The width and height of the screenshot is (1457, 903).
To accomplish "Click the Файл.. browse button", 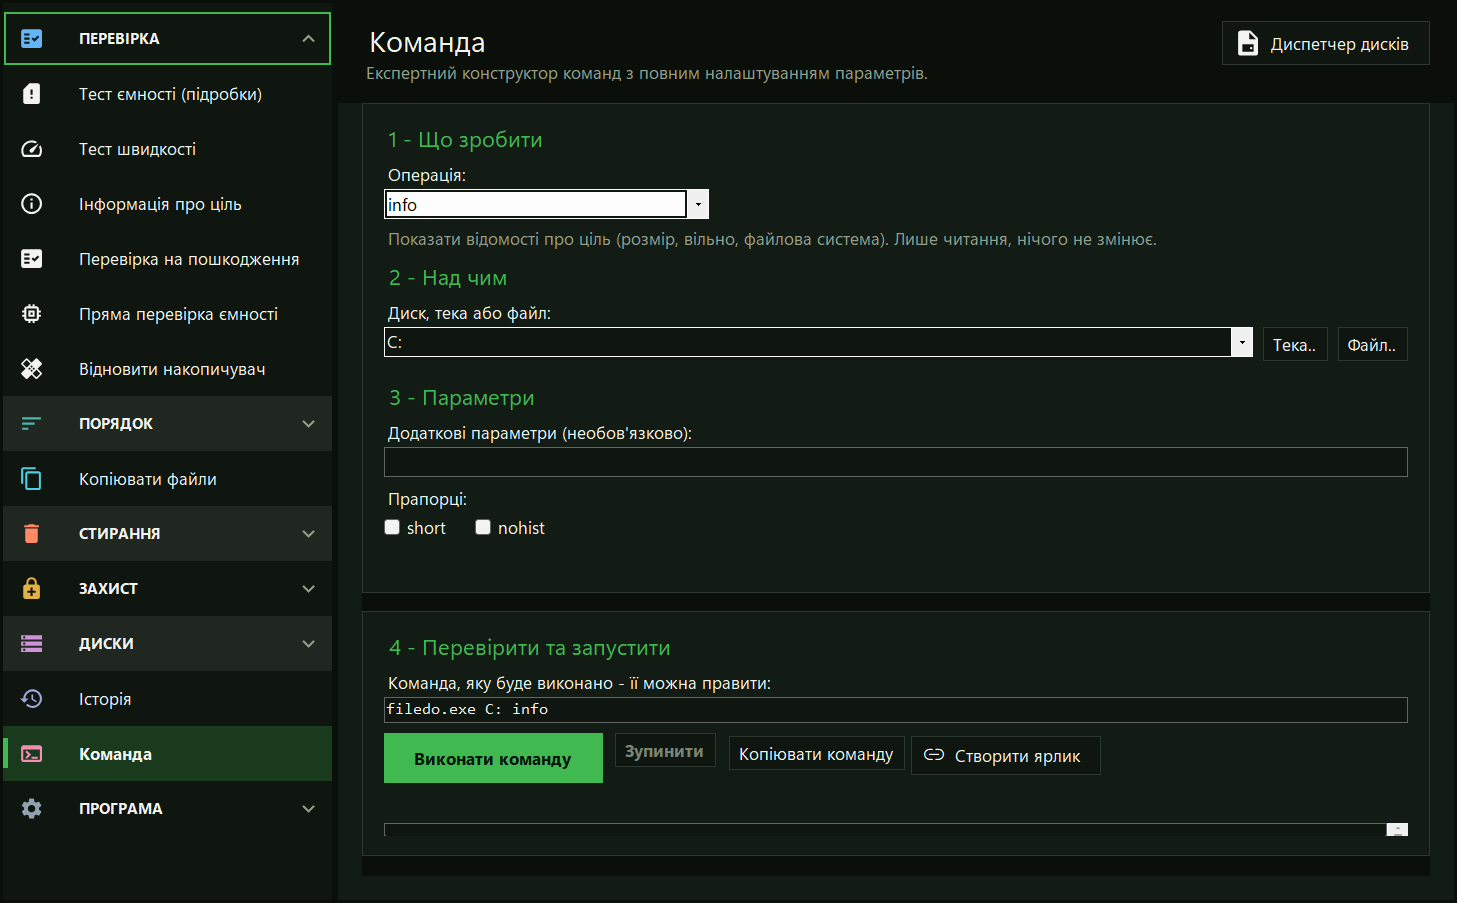I will 1372,344.
